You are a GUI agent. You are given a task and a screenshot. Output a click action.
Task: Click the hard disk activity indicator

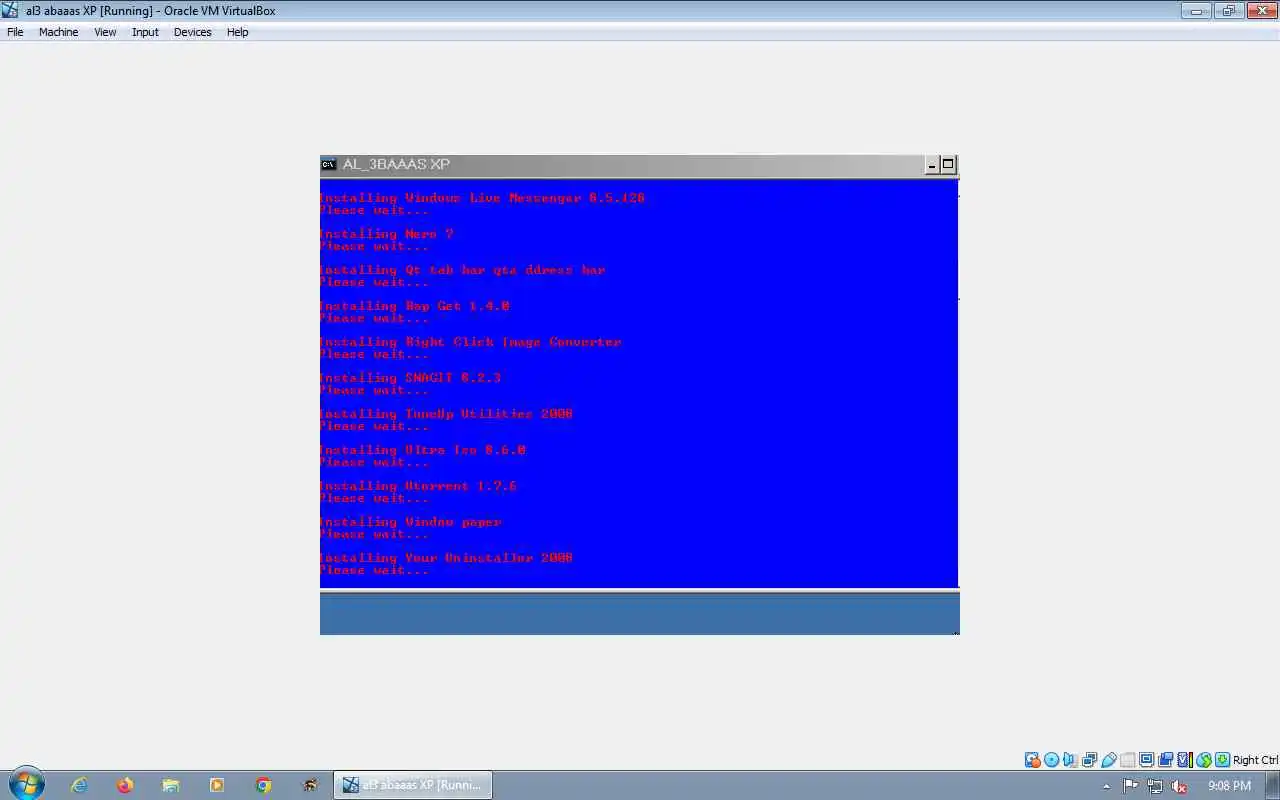1032,760
